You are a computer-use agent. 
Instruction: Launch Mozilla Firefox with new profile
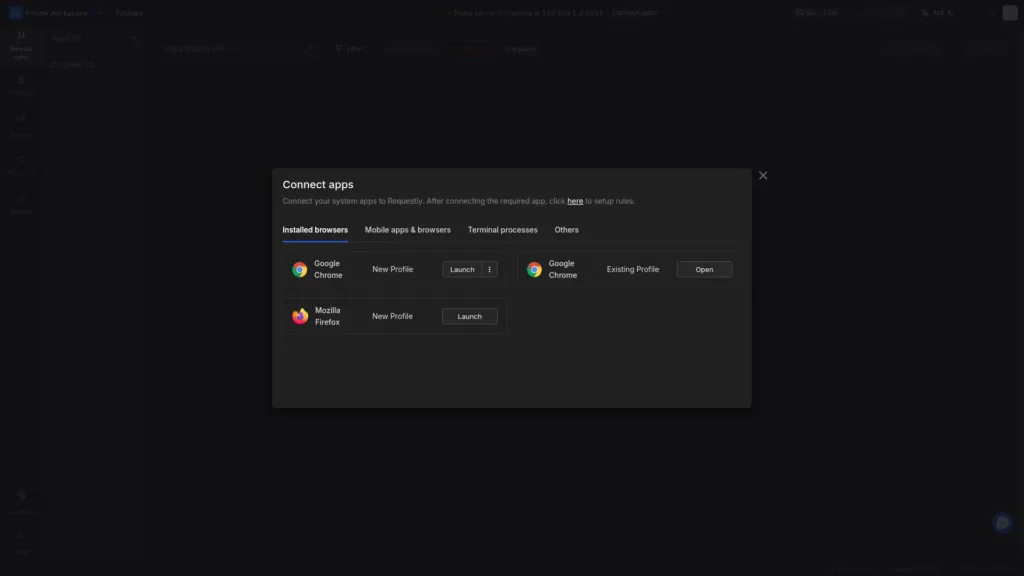pyautogui.click(x=469, y=317)
